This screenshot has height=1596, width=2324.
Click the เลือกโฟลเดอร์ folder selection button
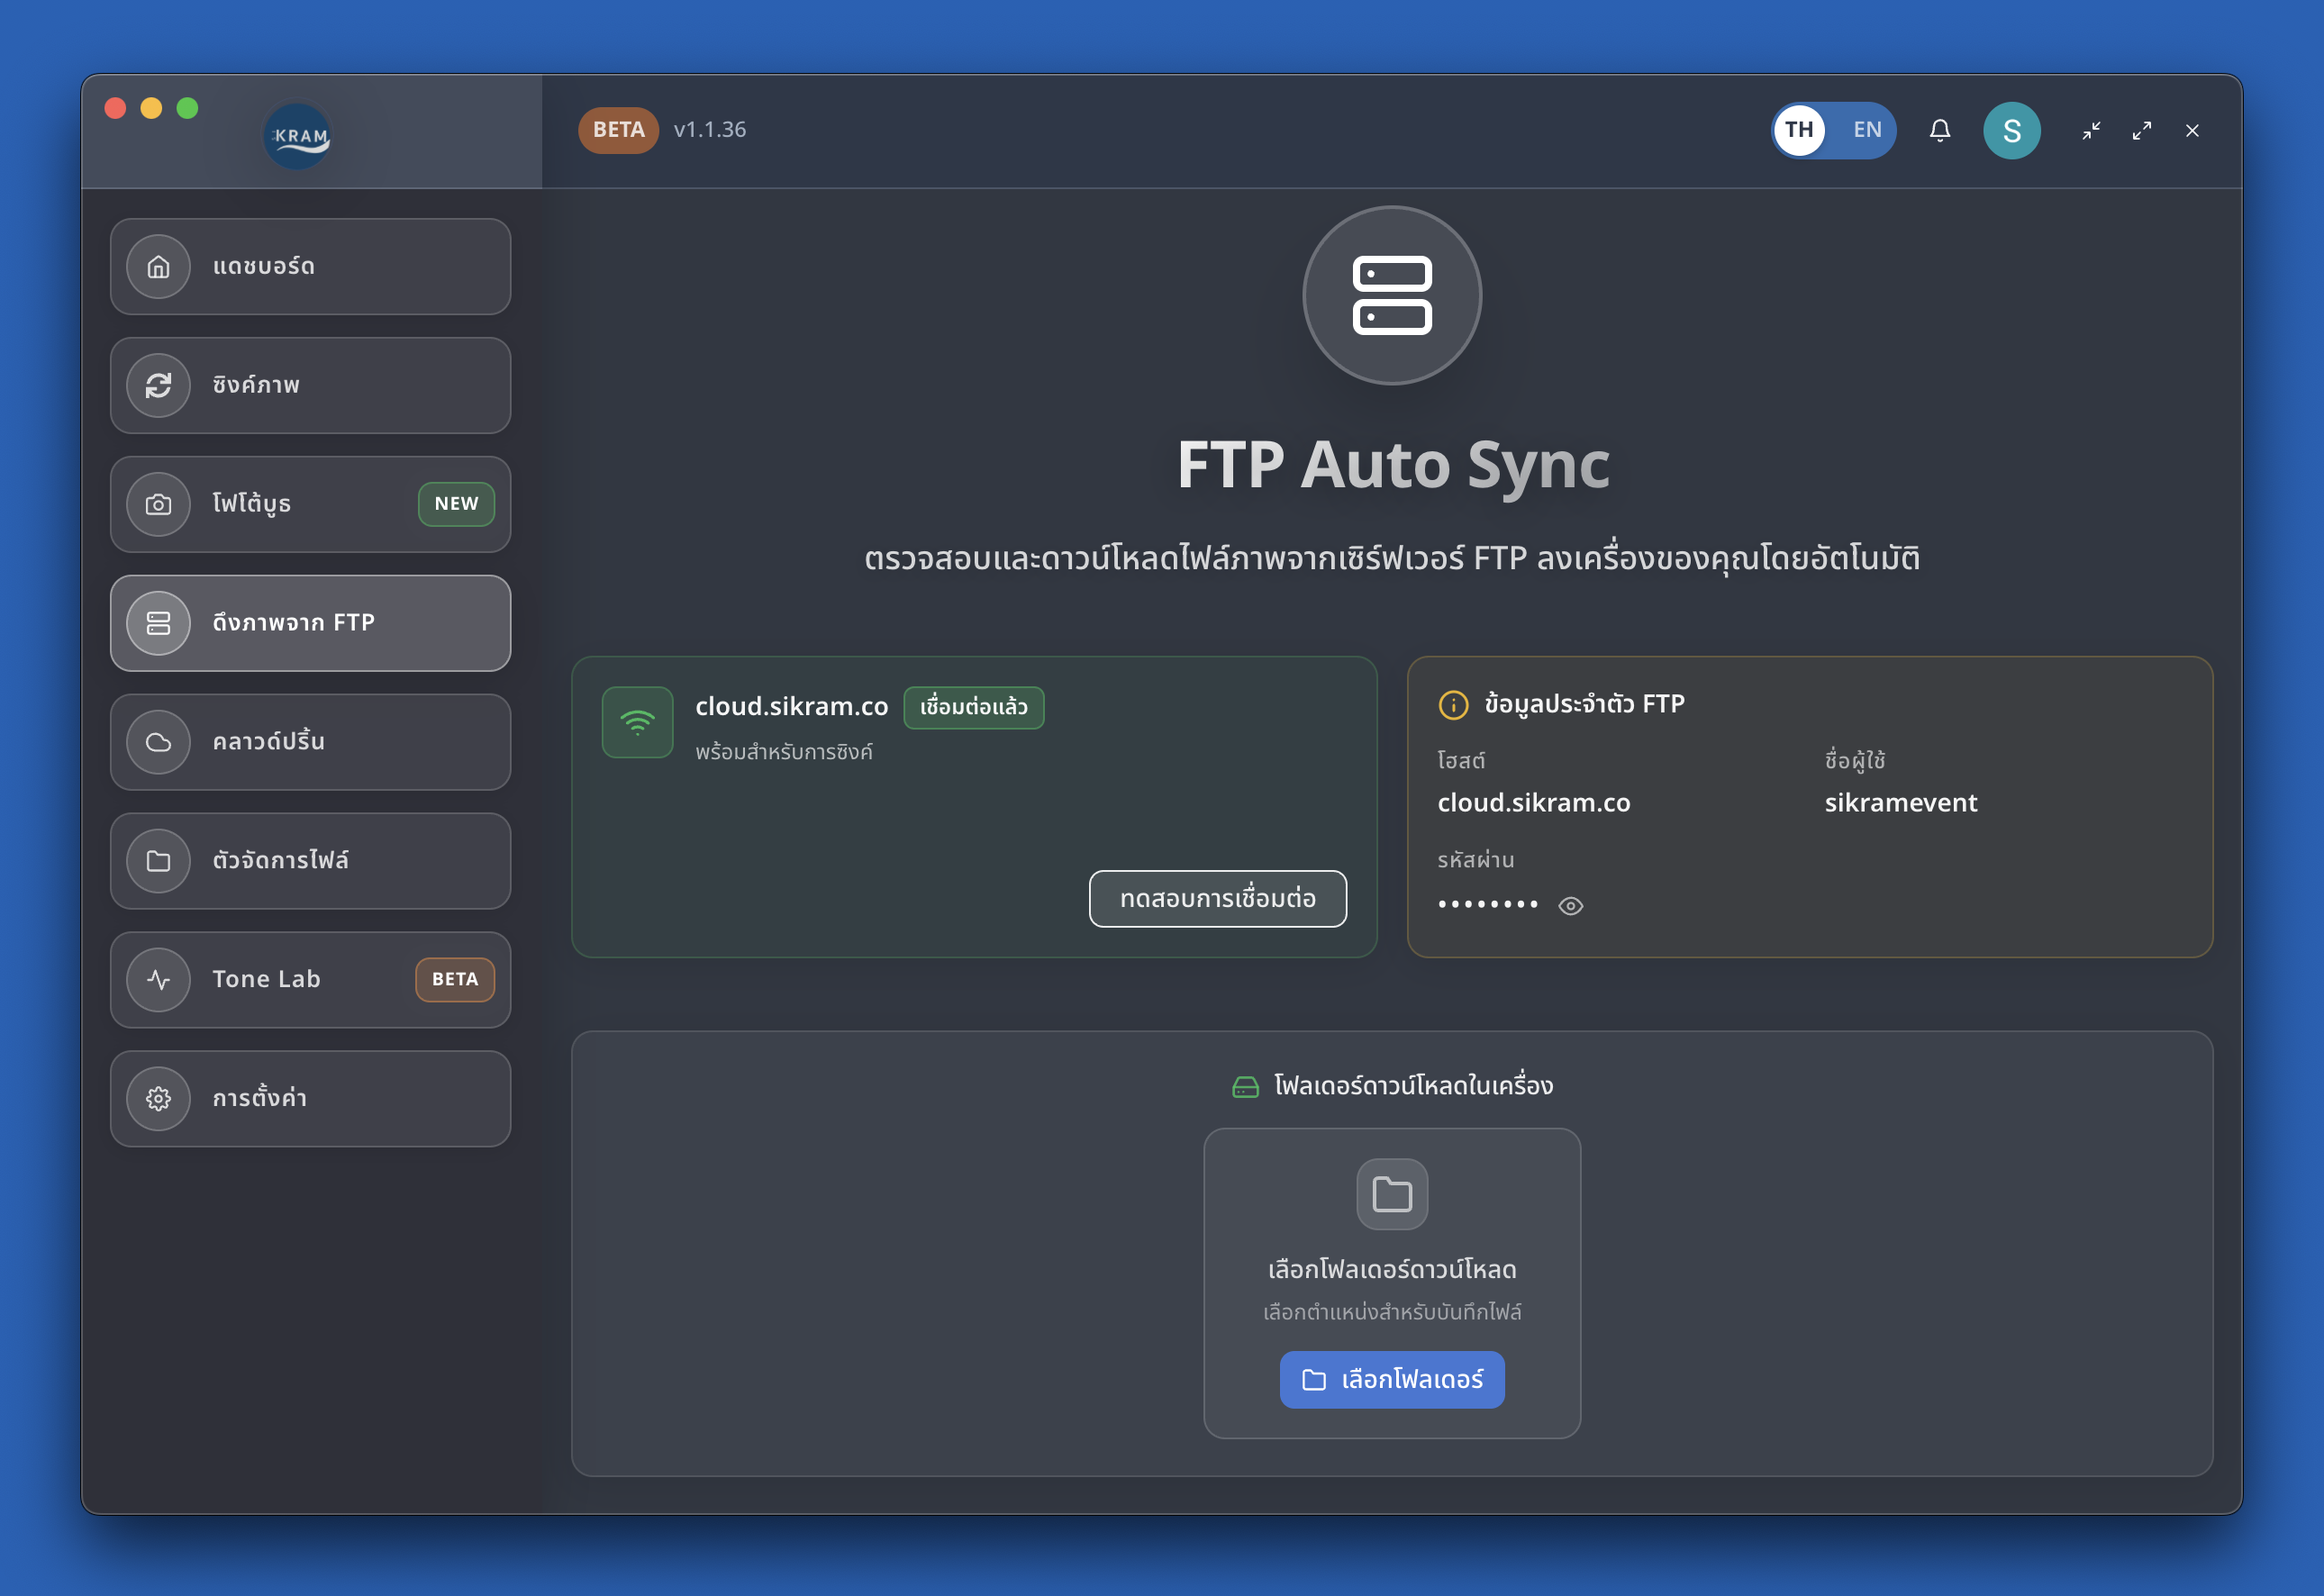point(1392,1379)
